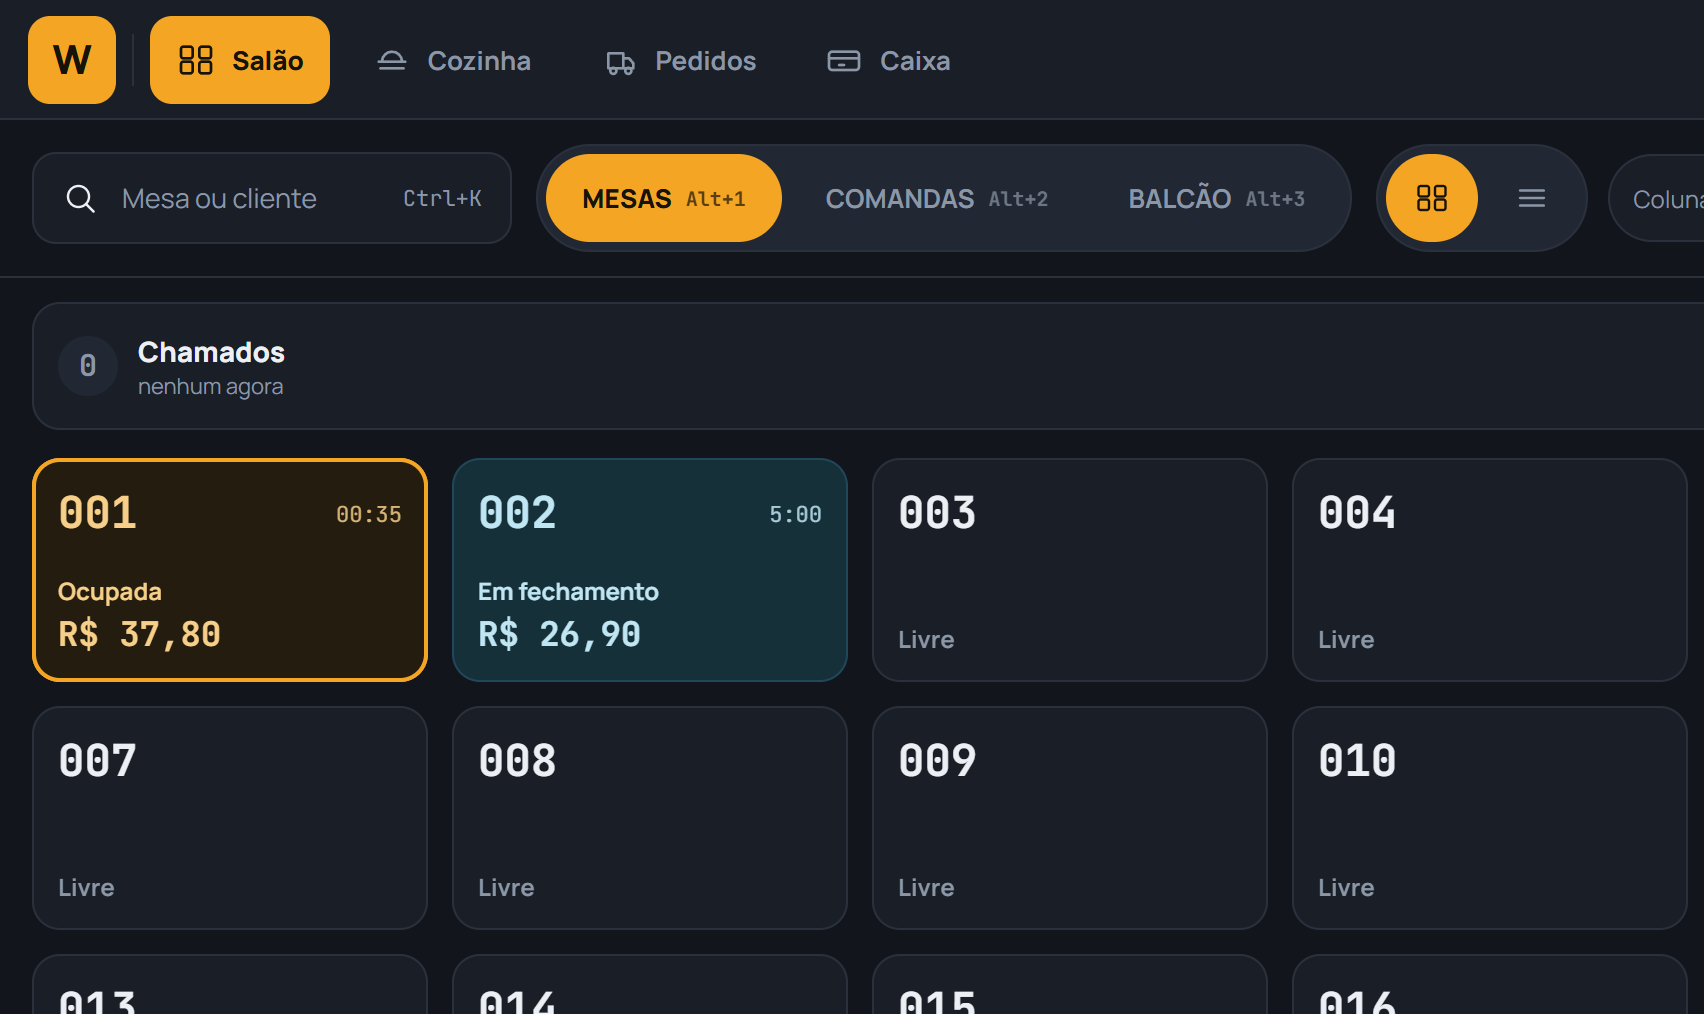Open the Chamados panel
This screenshot has height=1014, width=1704.
point(868,366)
